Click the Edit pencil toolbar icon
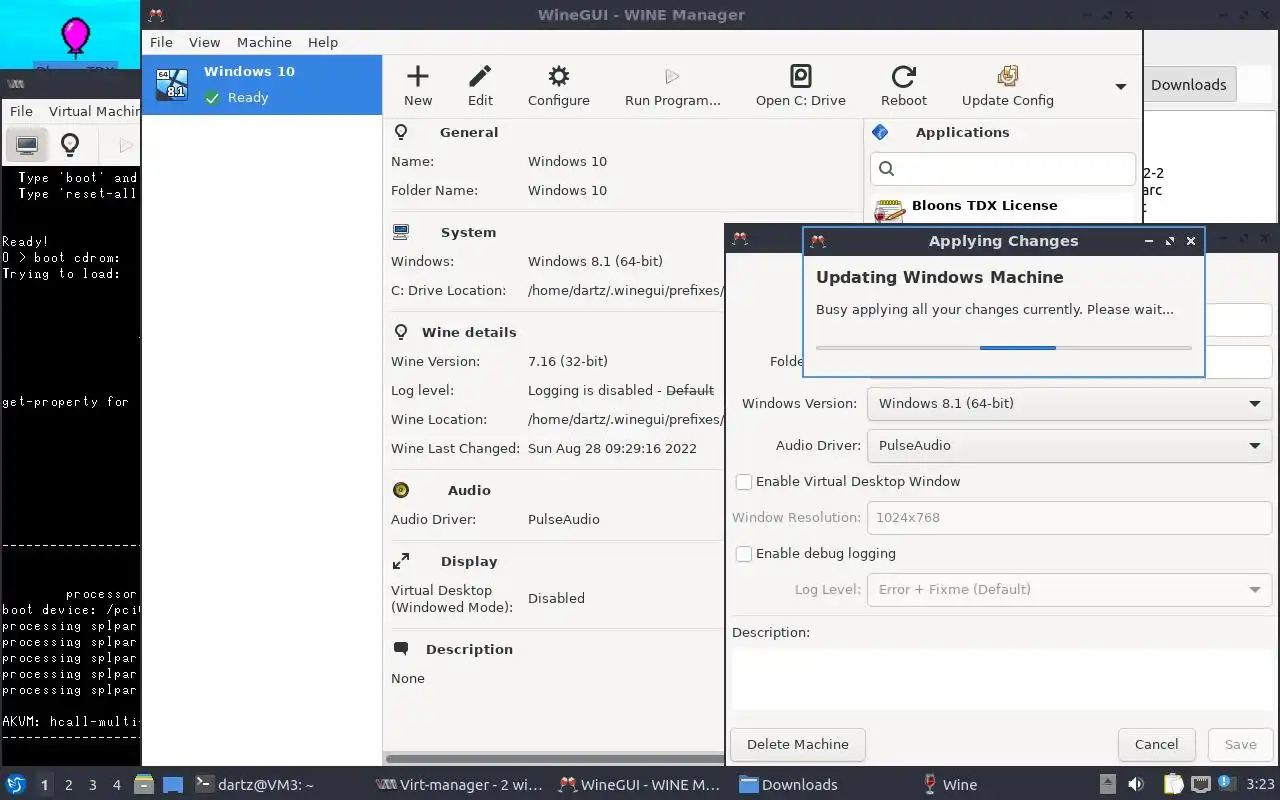 click(x=480, y=77)
